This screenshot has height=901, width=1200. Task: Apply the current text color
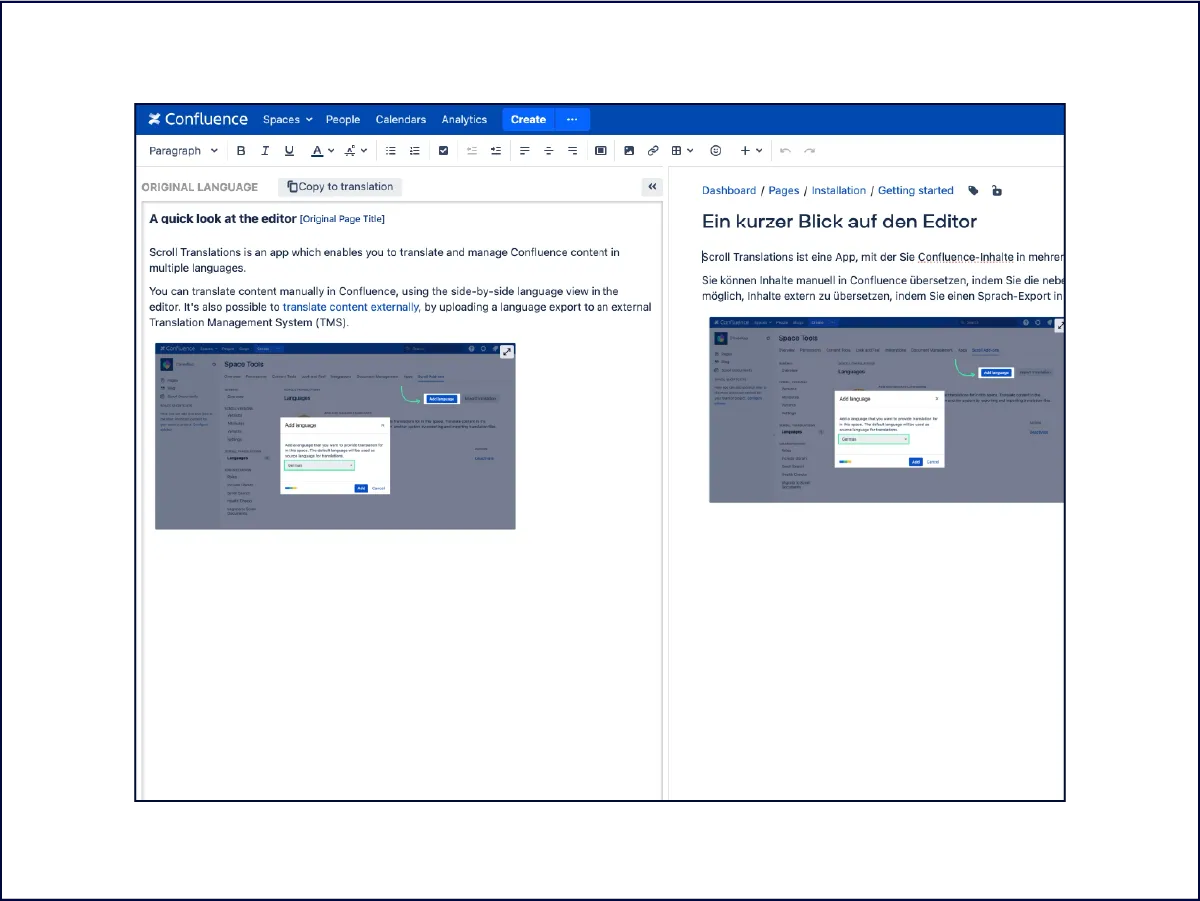coord(317,151)
